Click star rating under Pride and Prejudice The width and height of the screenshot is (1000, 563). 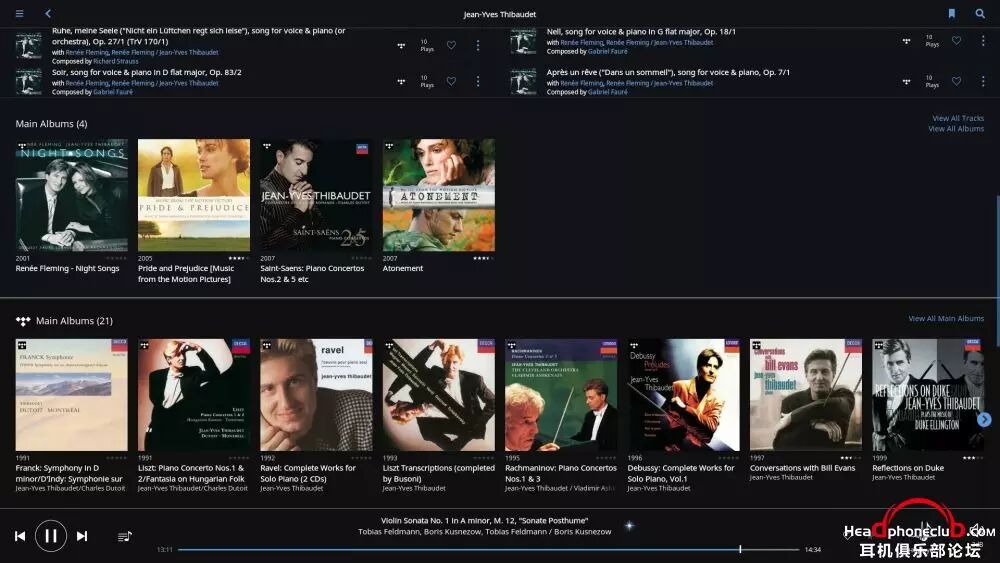click(238, 258)
